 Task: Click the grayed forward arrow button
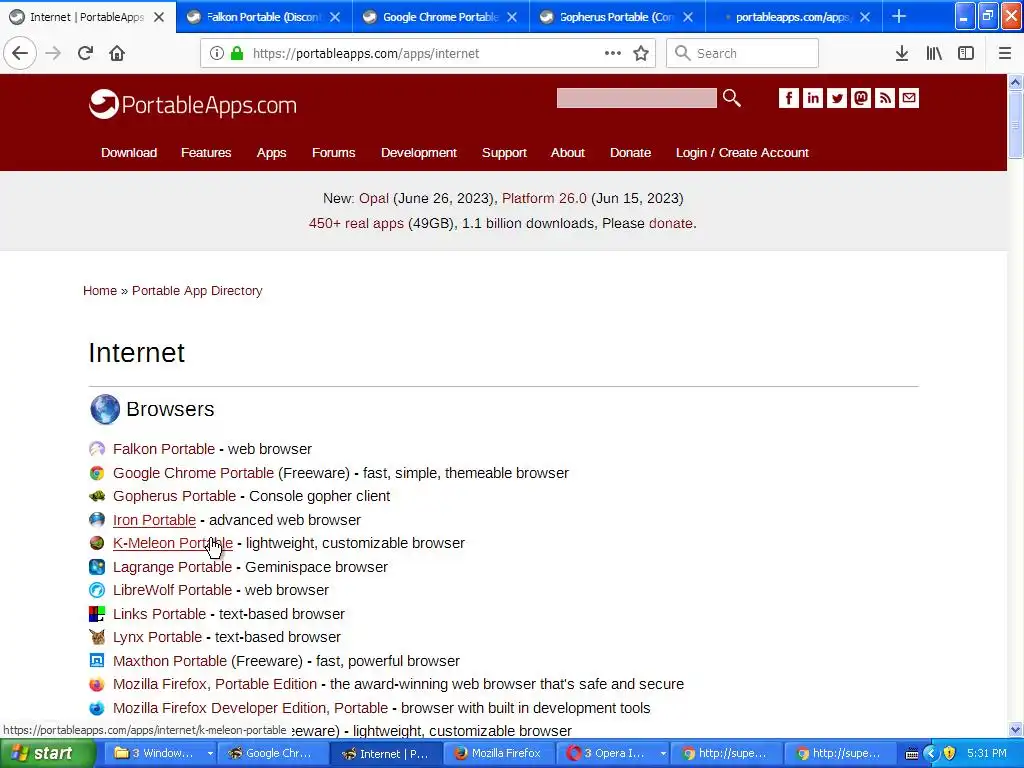53,53
